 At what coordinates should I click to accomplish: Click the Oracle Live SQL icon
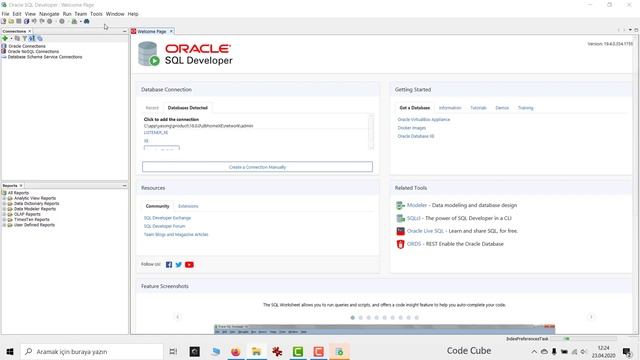[x=400, y=231]
